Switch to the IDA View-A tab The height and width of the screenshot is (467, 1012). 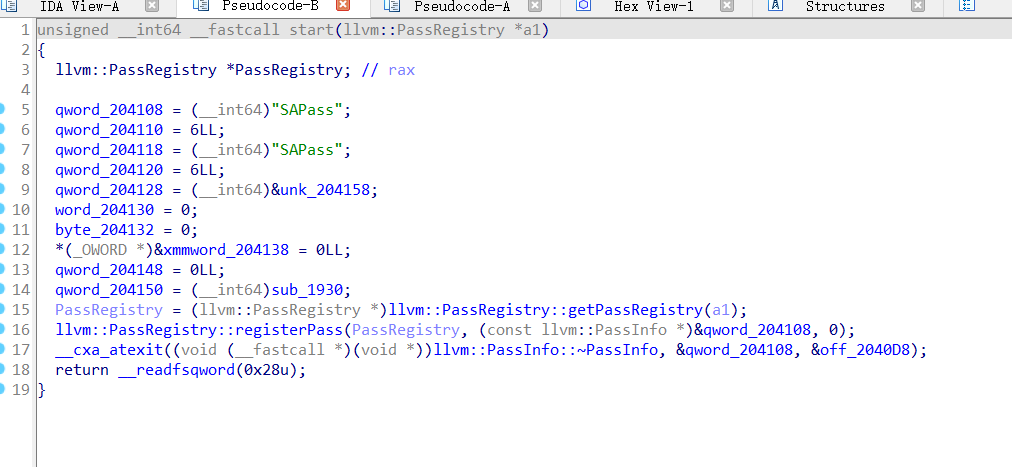point(79,6)
